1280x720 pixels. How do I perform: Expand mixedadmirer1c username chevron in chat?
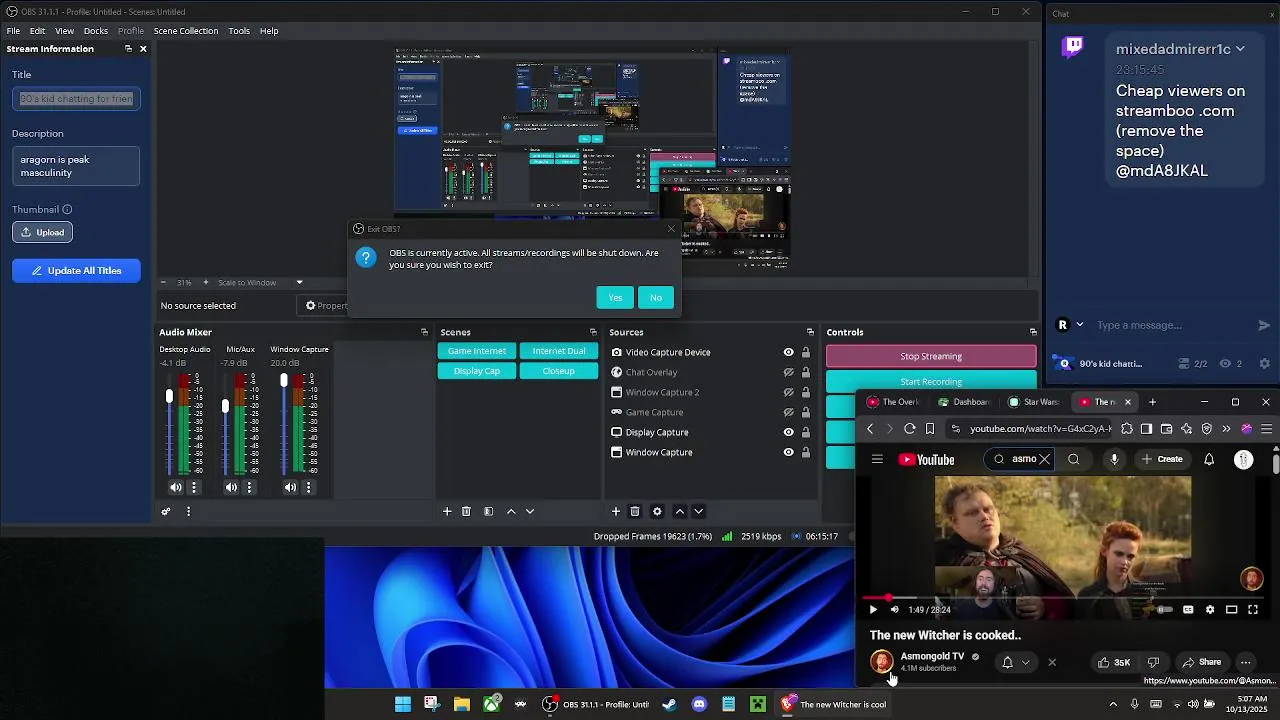point(1240,49)
